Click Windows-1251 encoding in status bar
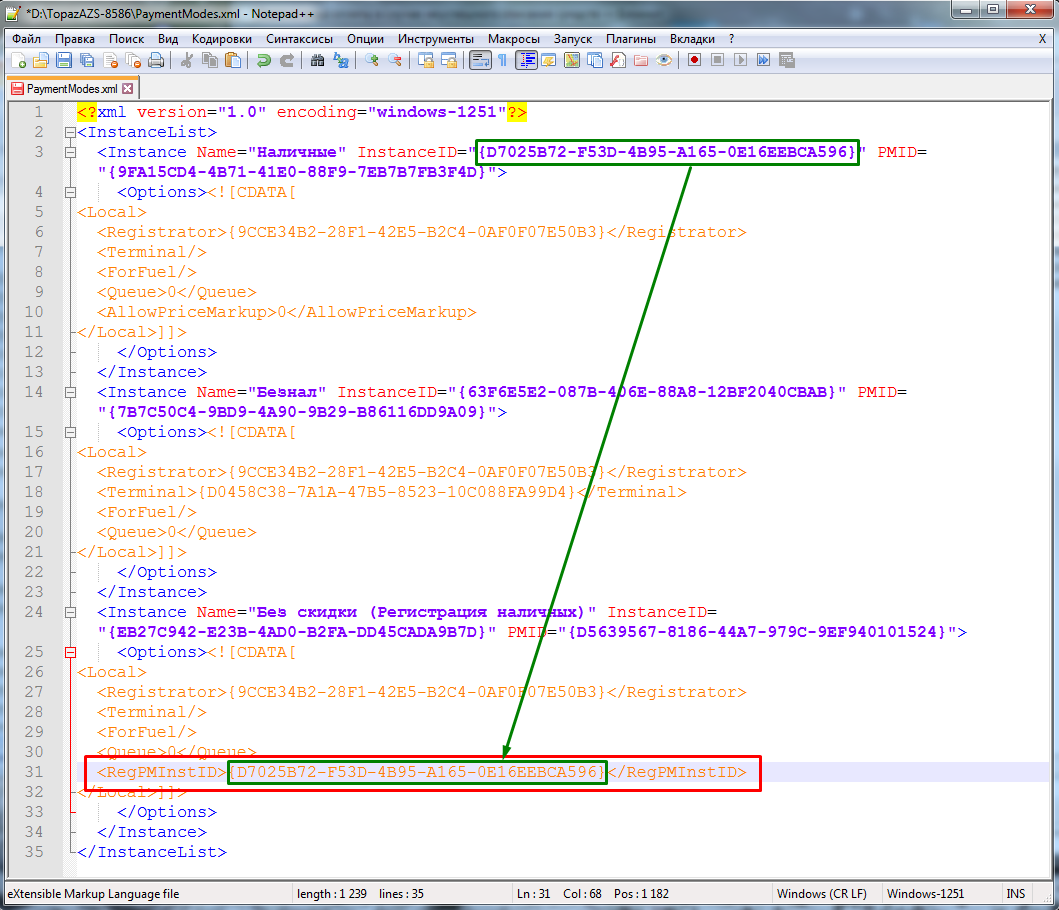The height and width of the screenshot is (910, 1059). tap(925, 893)
